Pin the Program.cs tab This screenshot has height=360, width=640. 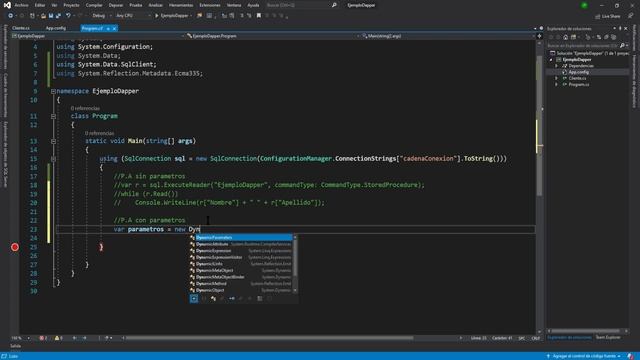[108, 29]
